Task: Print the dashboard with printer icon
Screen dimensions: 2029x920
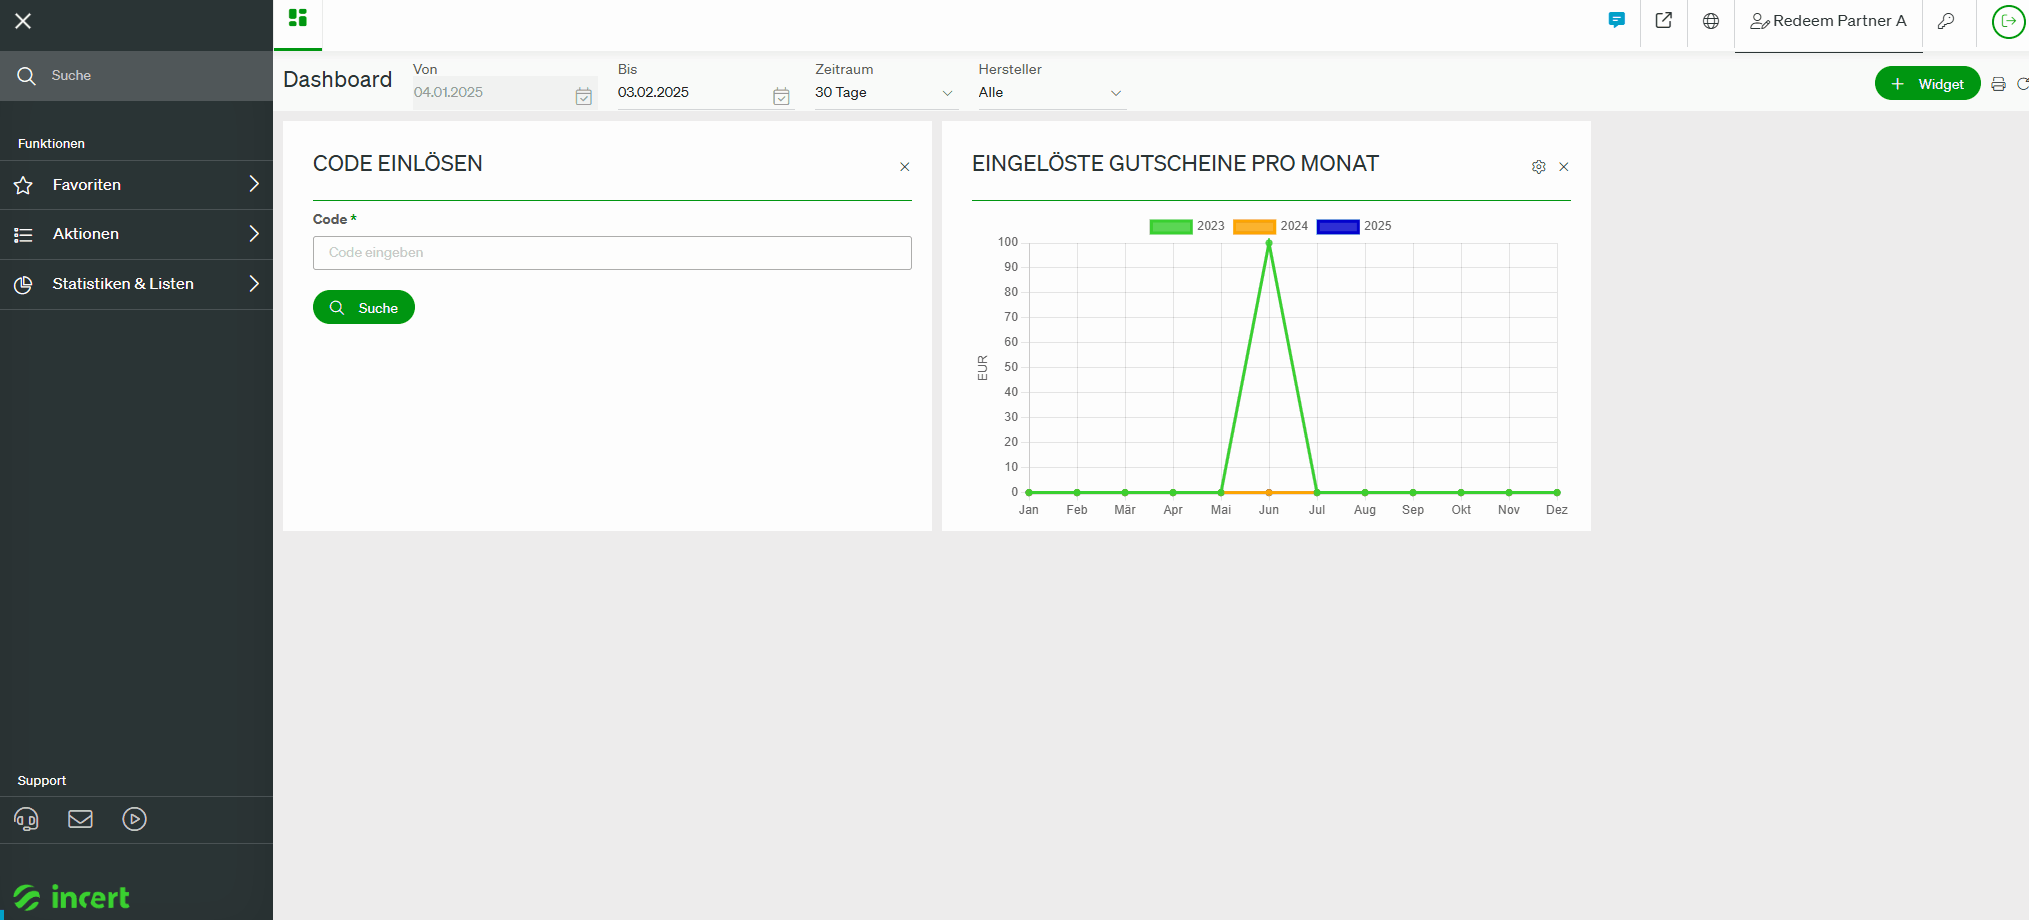Action: click(x=1998, y=84)
